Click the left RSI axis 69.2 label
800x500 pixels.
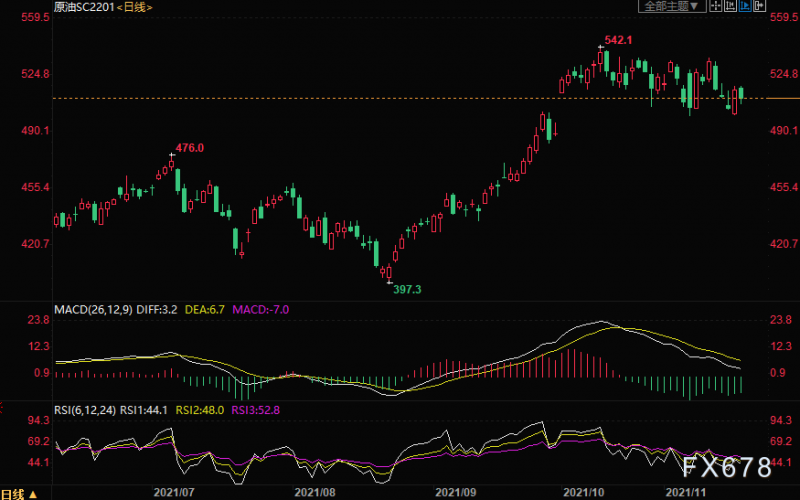click(38, 441)
